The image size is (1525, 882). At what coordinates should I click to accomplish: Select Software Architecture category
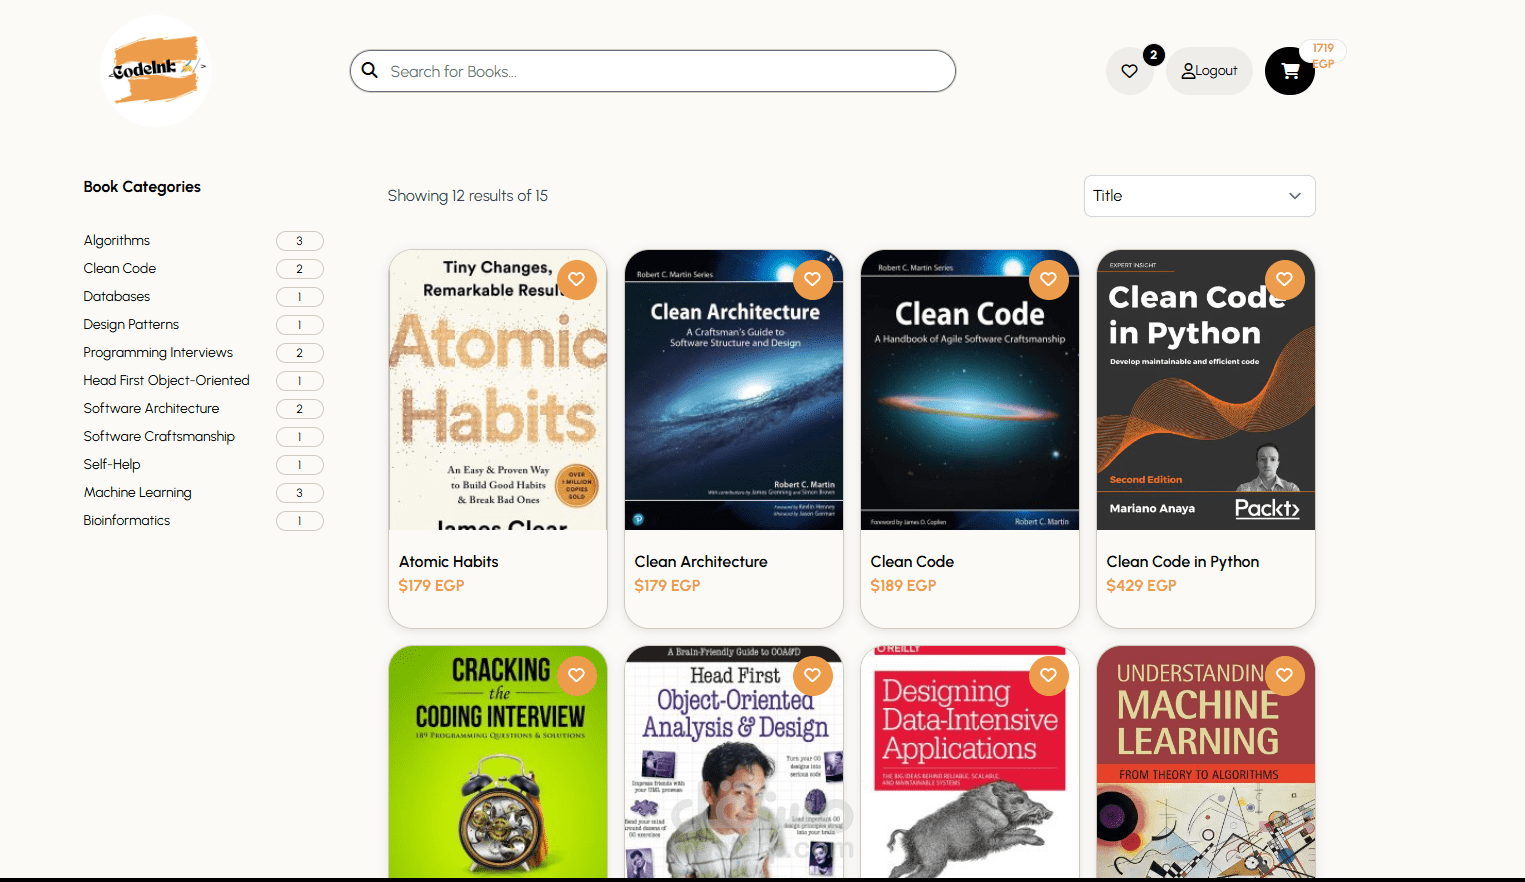(x=151, y=409)
